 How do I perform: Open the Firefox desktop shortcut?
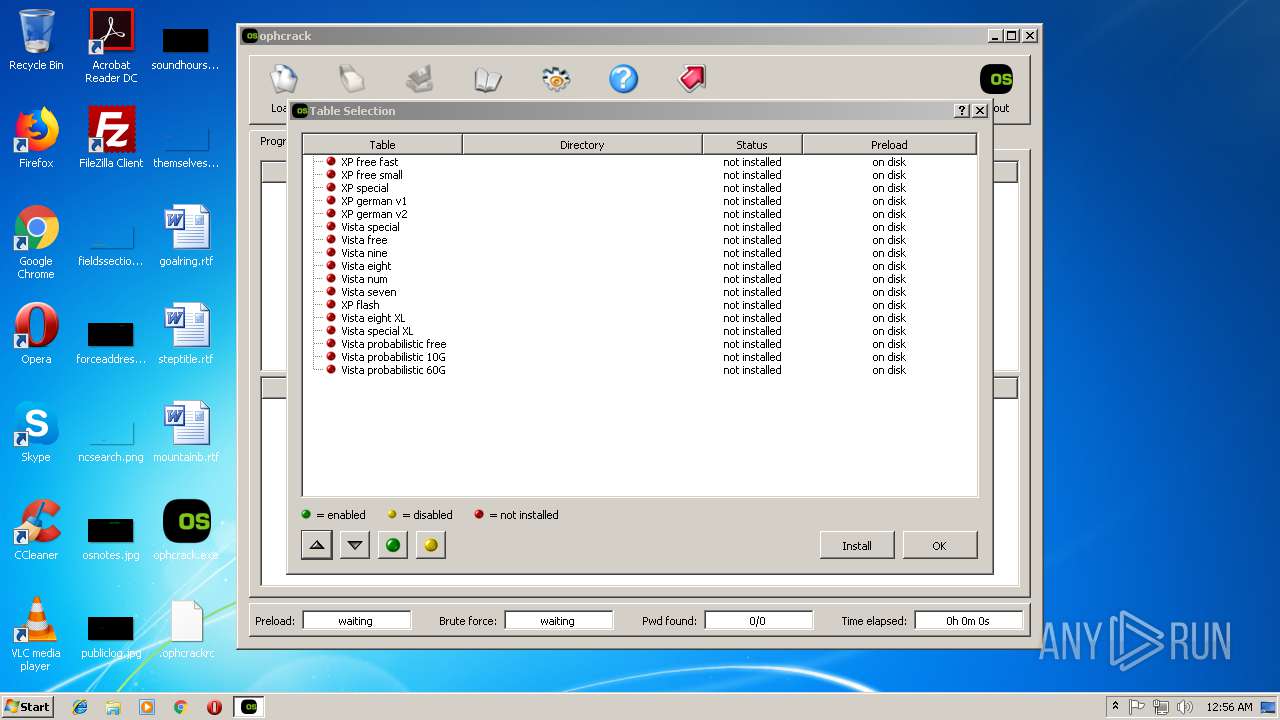(x=36, y=138)
